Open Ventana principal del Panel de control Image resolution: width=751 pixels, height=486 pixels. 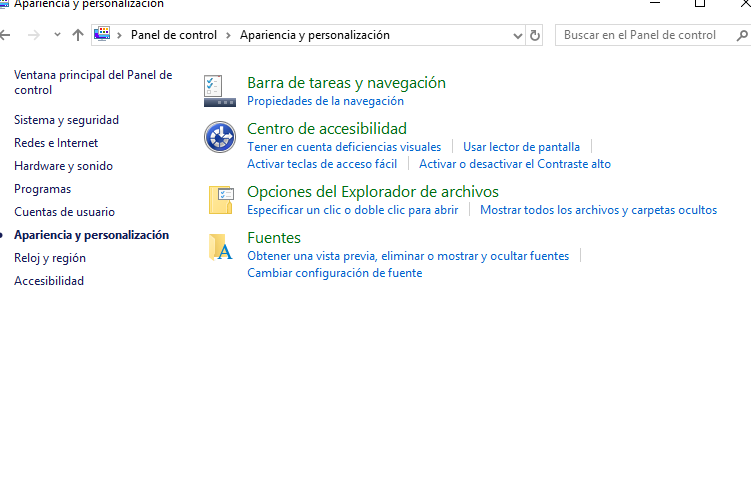pos(93,82)
